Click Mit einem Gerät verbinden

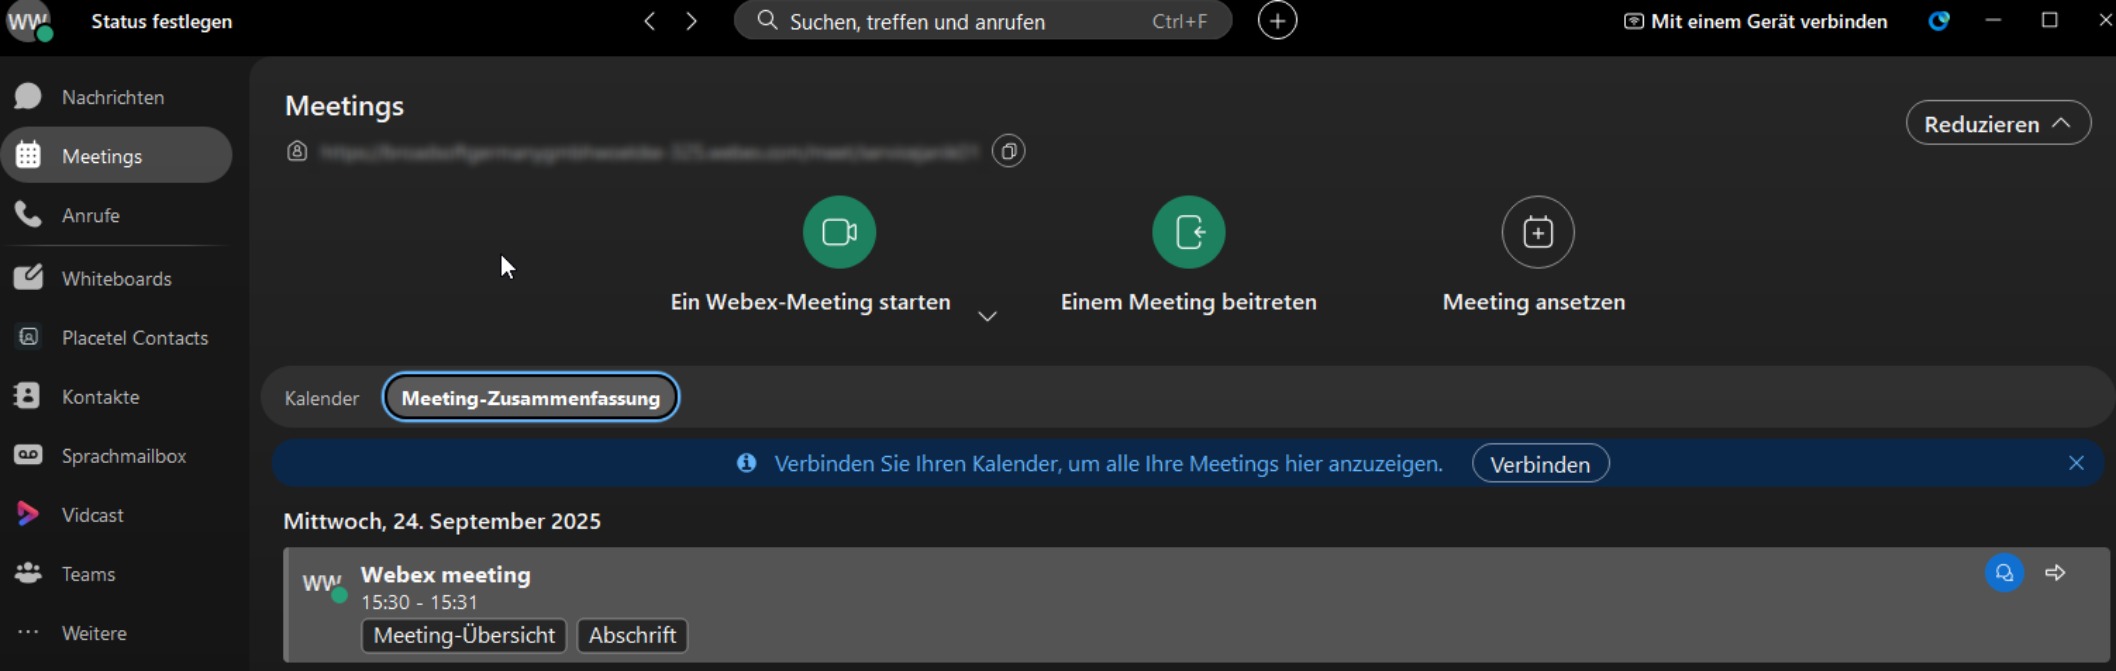(x=1755, y=21)
